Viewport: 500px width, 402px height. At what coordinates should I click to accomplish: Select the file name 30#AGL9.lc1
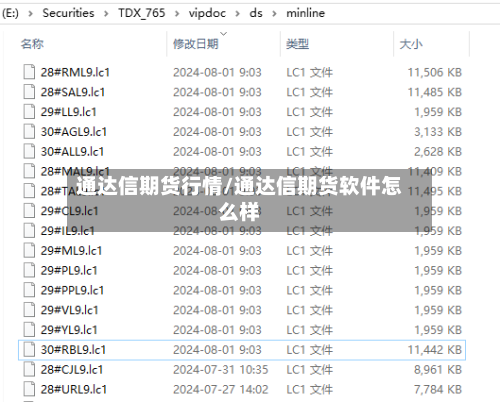tap(74, 132)
